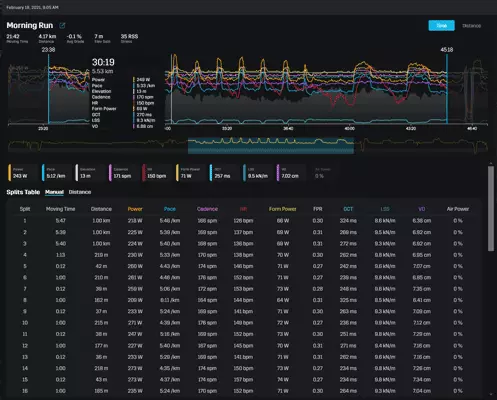This screenshot has width=497, height=400.
Task: Toggle the Elevation metric chip showing 13 m
Action: 89,173
